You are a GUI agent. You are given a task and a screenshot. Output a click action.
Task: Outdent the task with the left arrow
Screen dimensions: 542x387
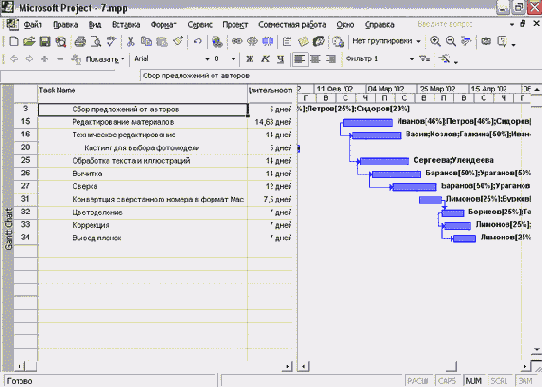[14, 59]
